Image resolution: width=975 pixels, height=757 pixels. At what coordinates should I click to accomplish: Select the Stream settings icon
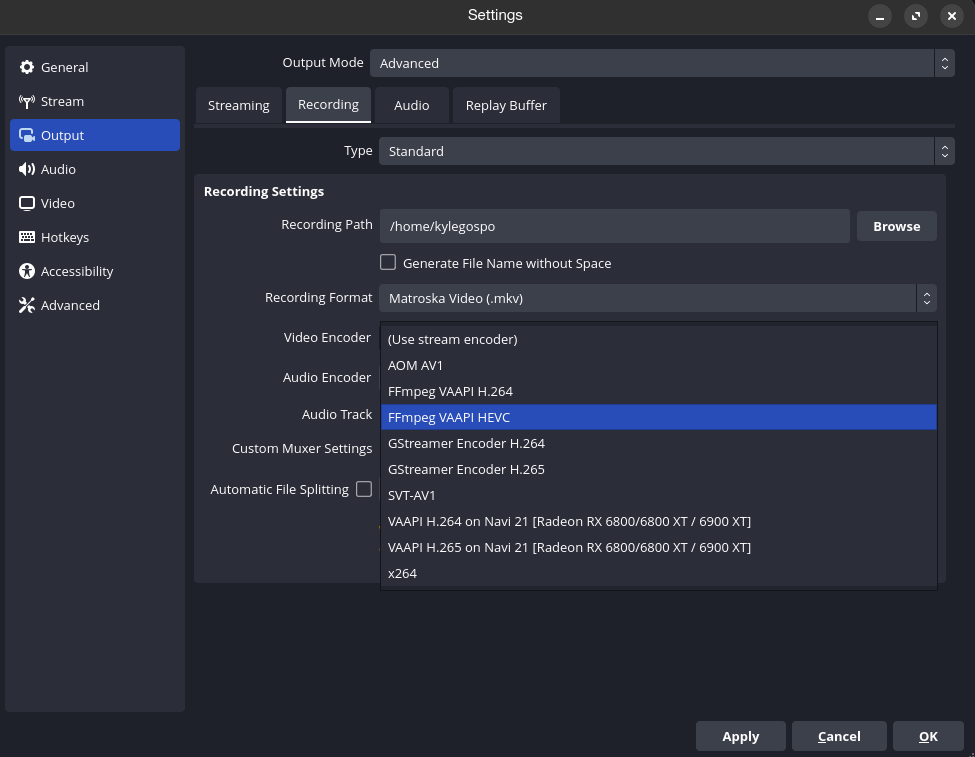(27, 101)
